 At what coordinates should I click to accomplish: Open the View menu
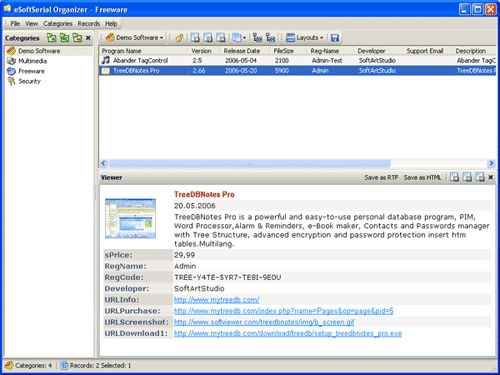pos(31,24)
